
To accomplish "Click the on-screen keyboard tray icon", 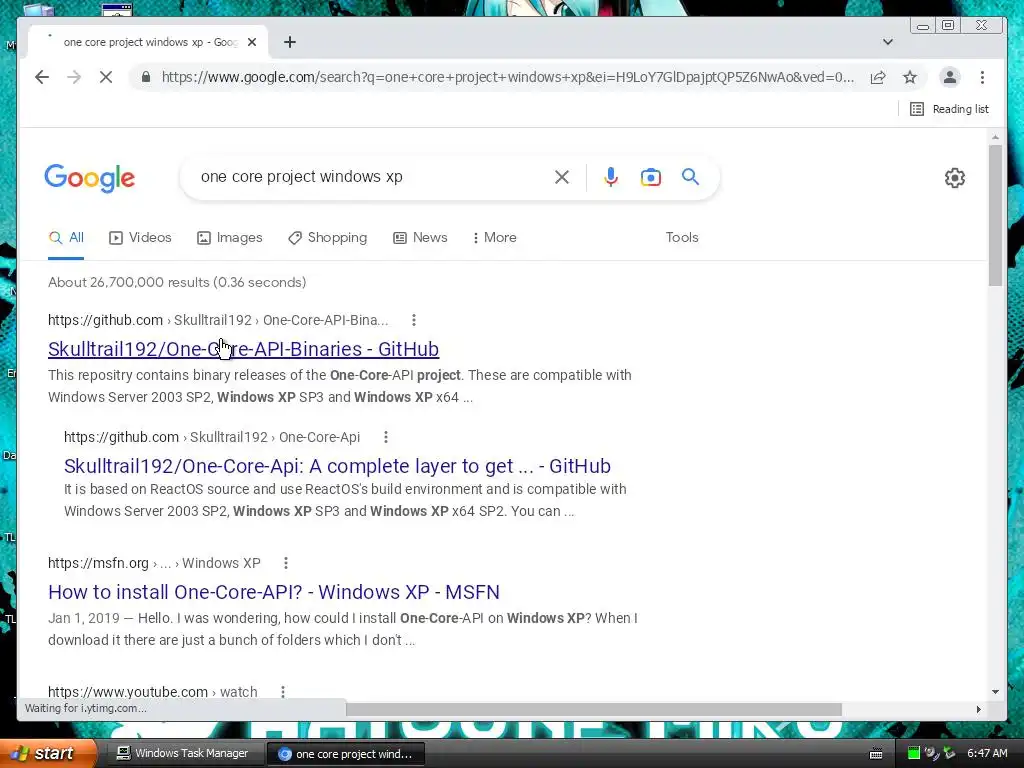I will [876, 754].
